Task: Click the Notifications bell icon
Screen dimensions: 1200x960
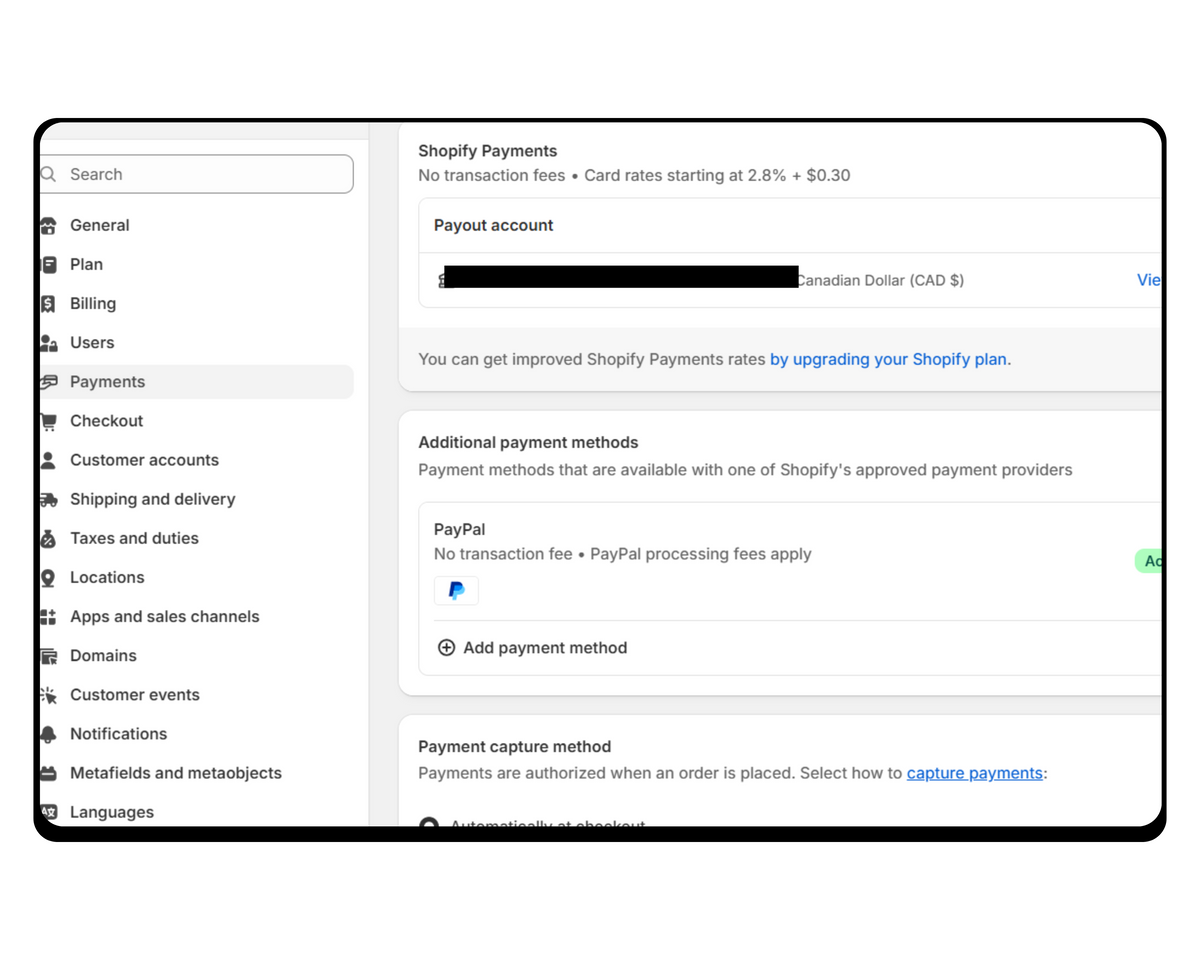Action: 48,734
